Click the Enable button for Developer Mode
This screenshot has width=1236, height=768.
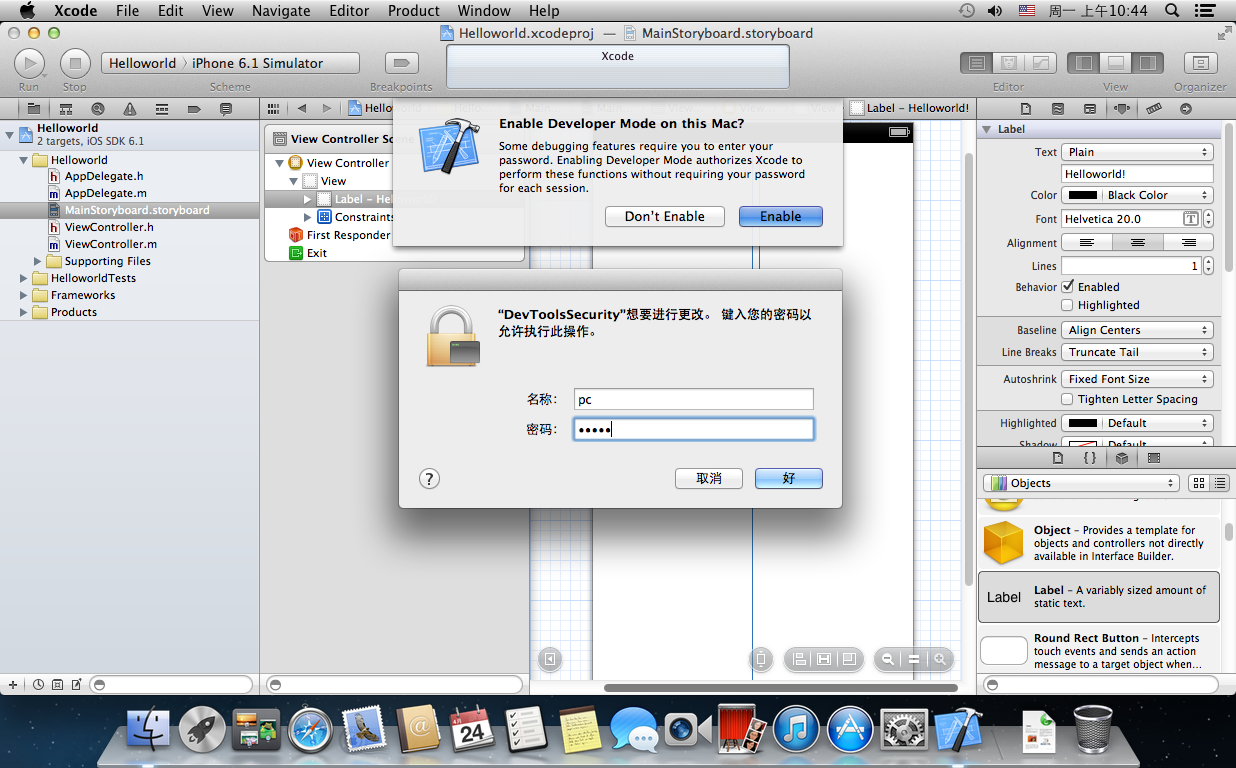[781, 216]
